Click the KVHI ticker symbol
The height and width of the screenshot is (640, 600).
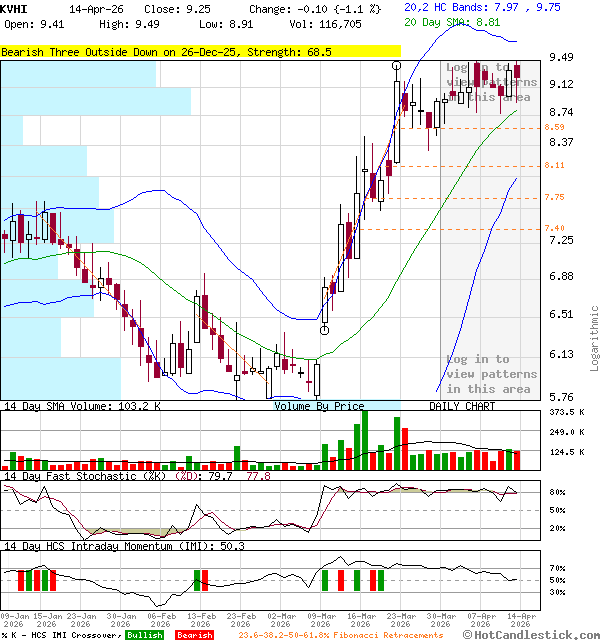[x=15, y=8]
